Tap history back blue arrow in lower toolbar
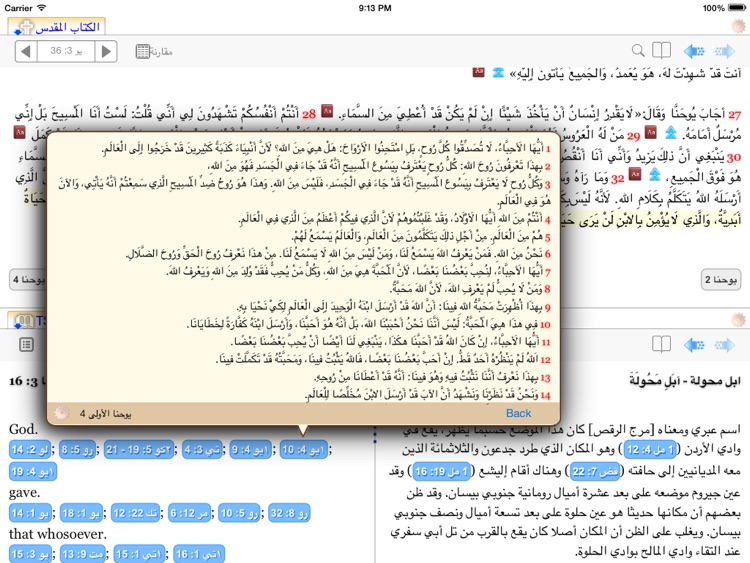Screen dimensions: 750x563 coord(694,344)
